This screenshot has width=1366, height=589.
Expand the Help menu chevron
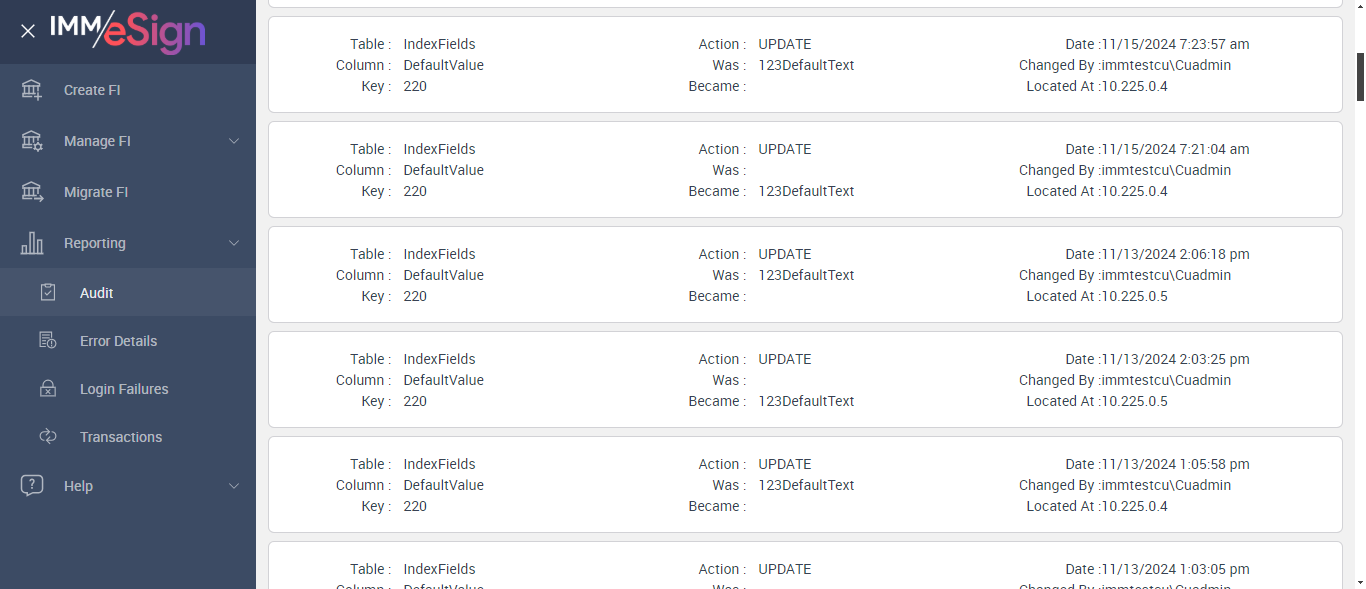234,486
